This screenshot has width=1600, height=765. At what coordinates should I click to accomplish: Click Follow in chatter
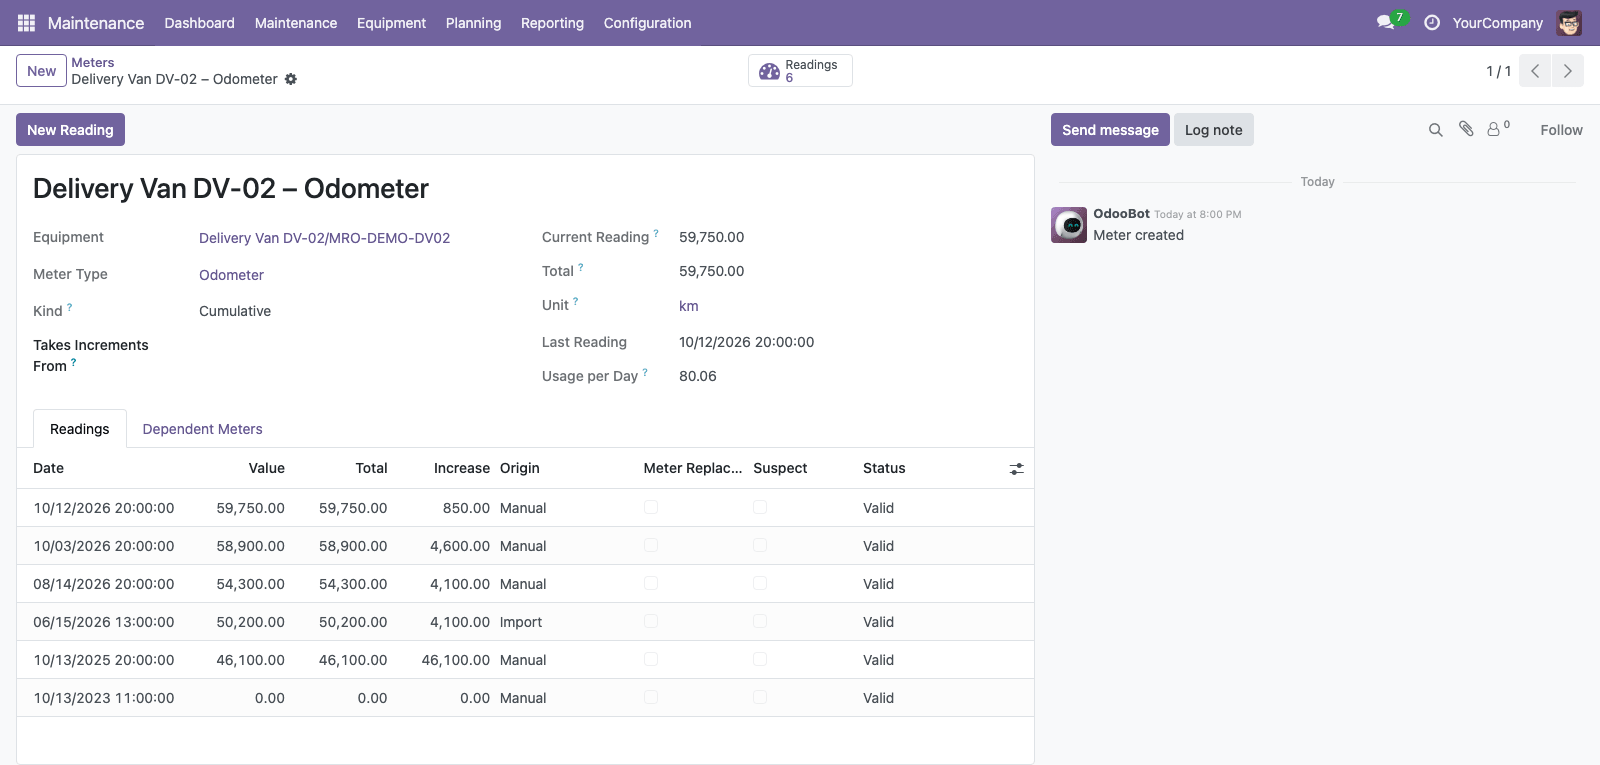1561,130
